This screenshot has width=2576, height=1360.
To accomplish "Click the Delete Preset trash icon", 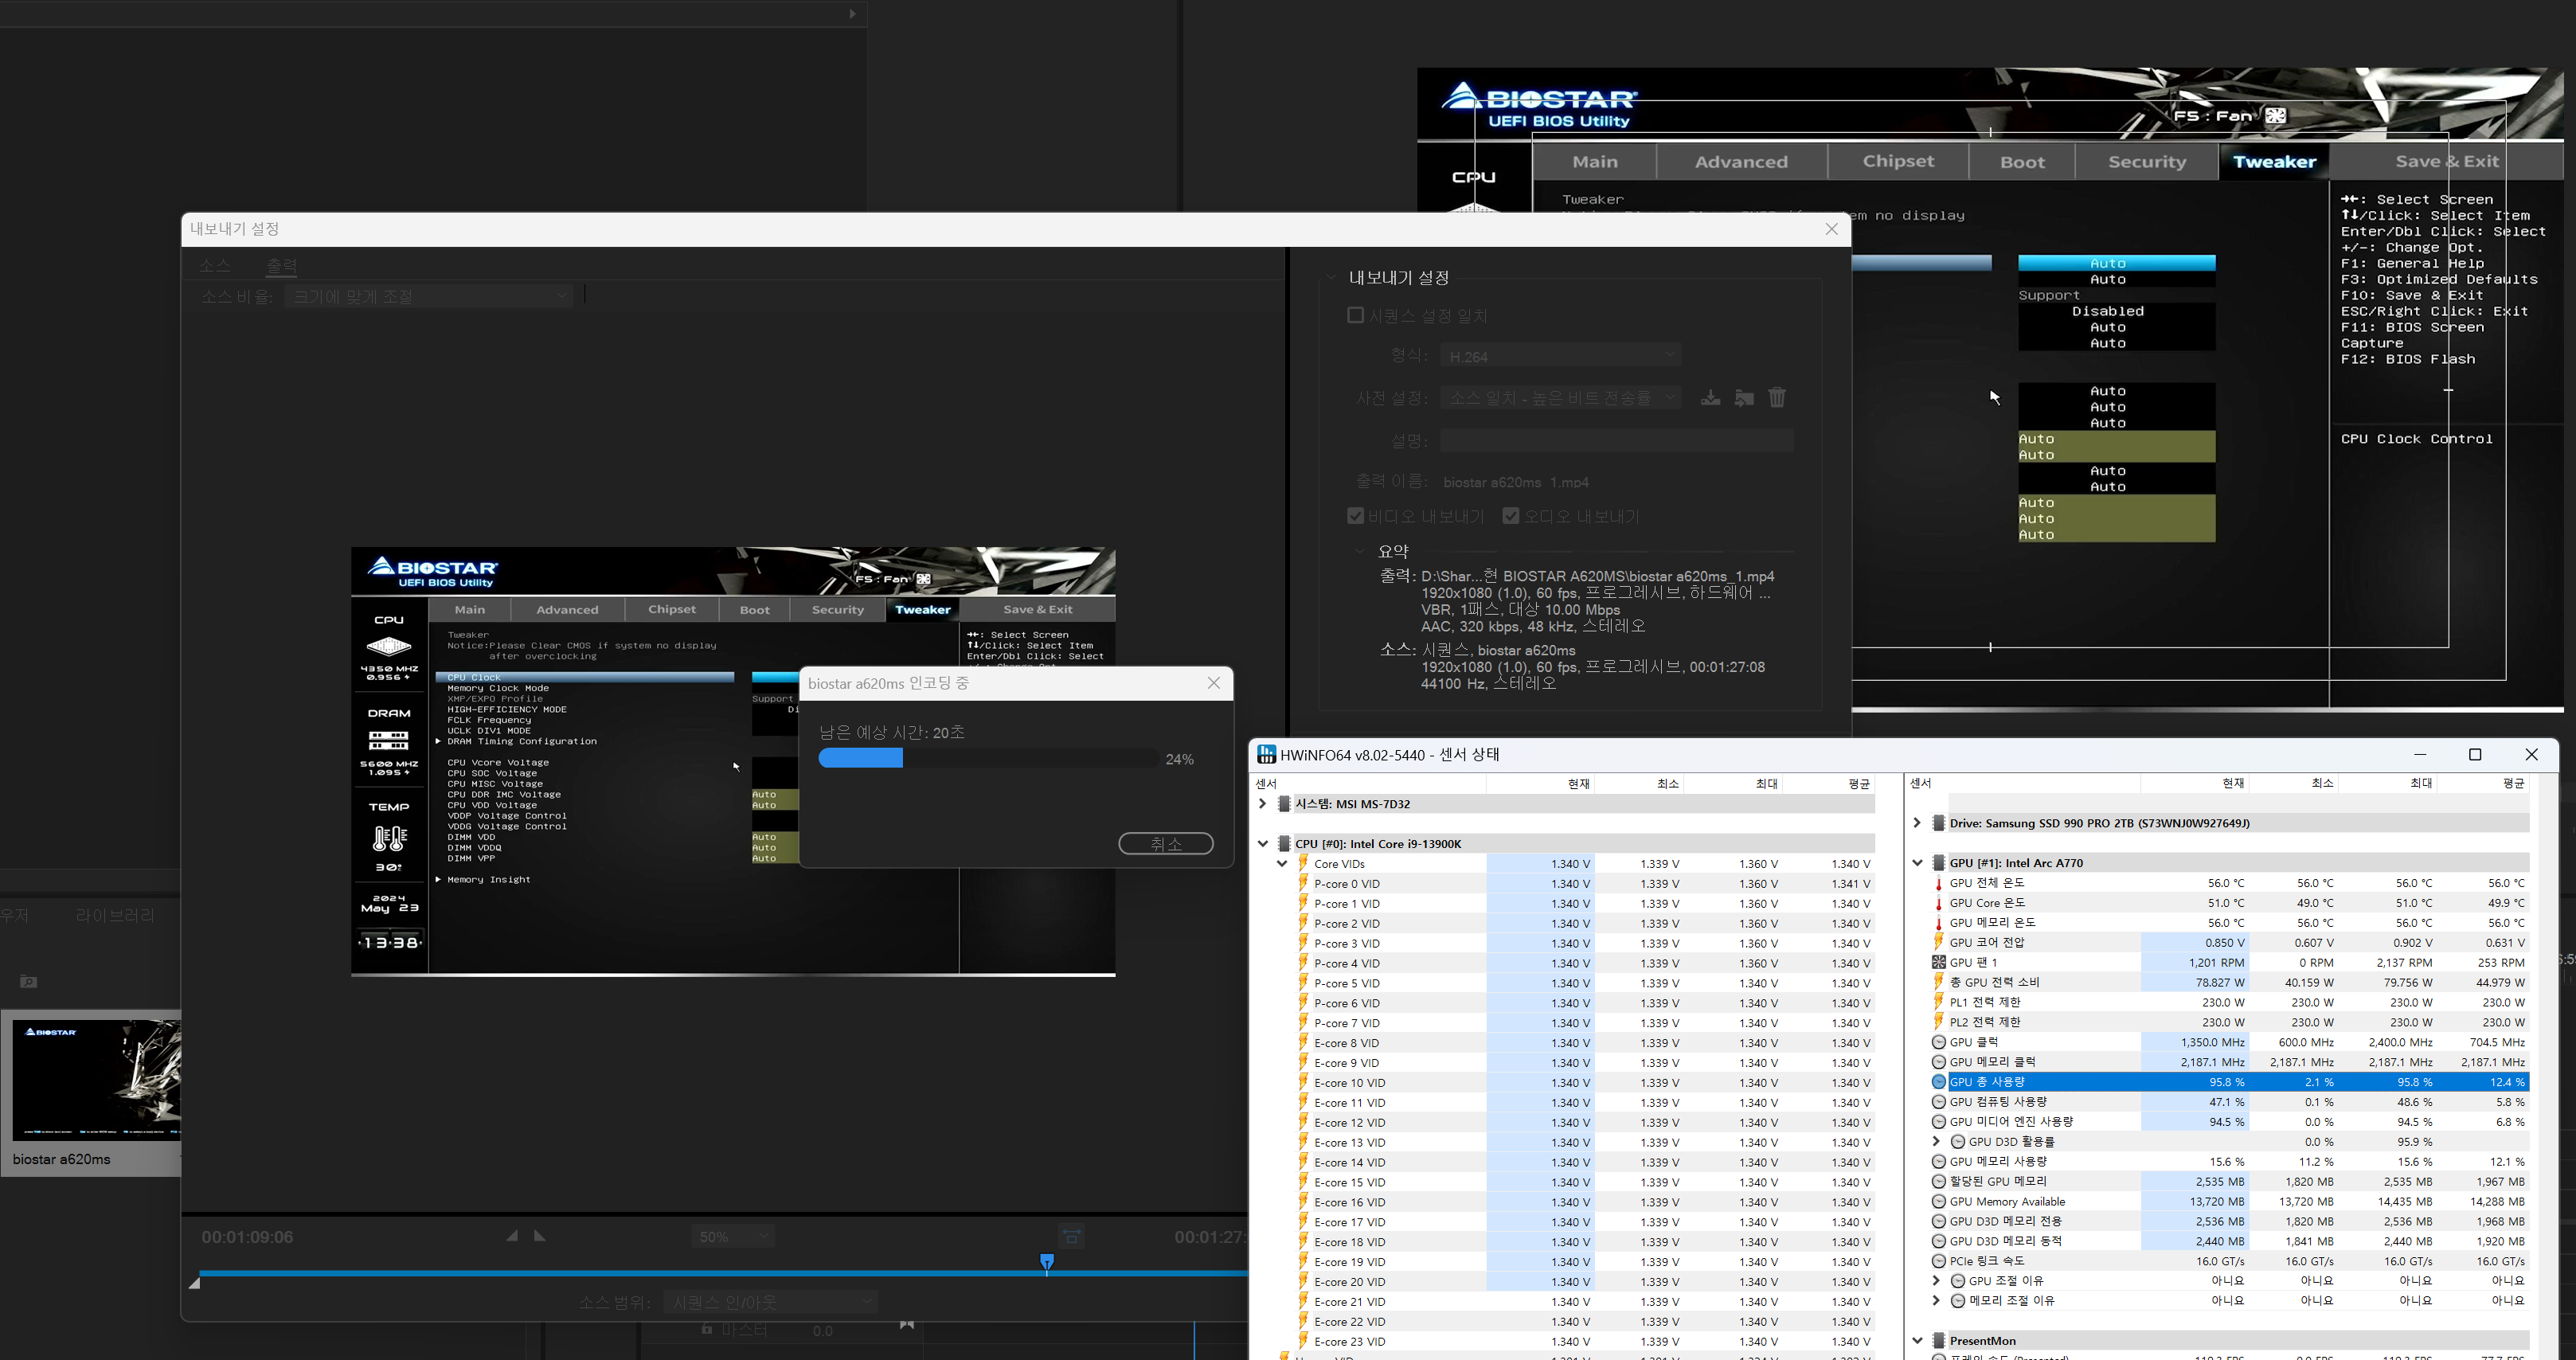I will click(x=1777, y=398).
